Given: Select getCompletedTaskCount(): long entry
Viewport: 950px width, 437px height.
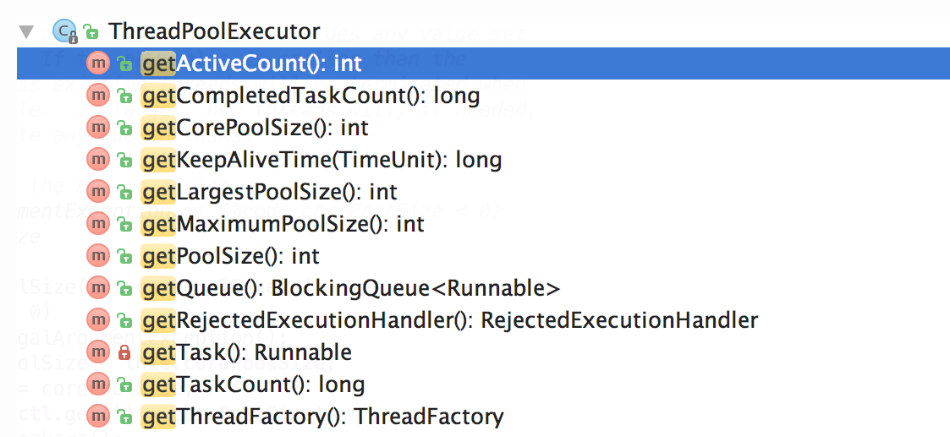Looking at the screenshot, I should pos(311,96).
